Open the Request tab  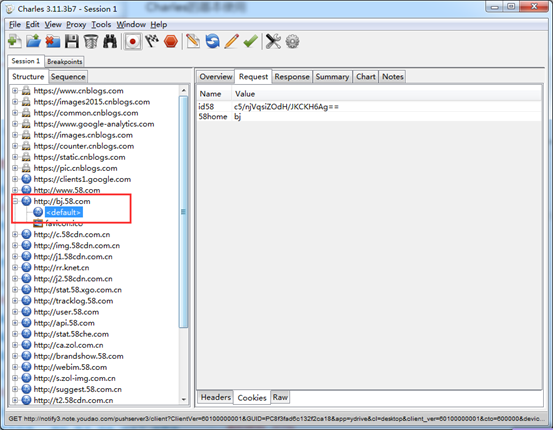click(x=253, y=77)
